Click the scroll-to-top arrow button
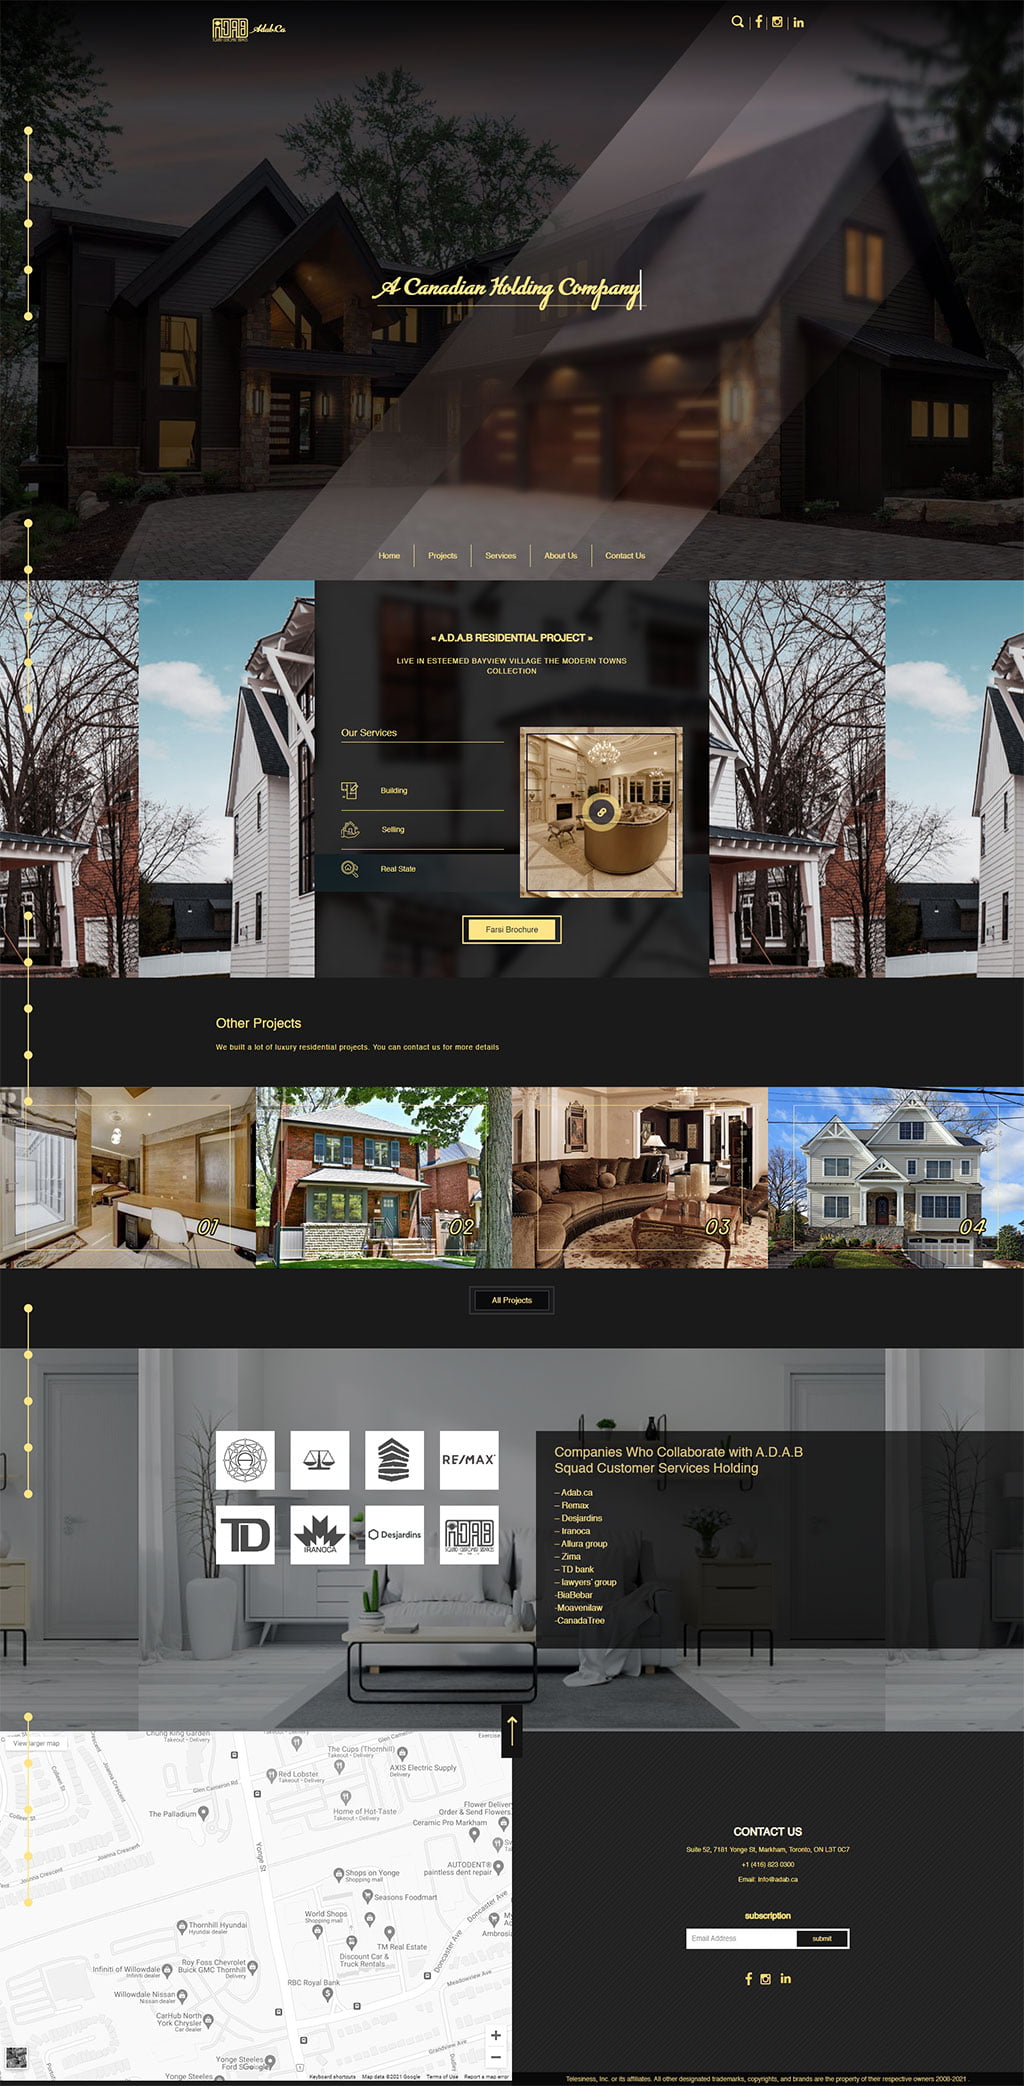The image size is (1024, 2086). (512, 1730)
